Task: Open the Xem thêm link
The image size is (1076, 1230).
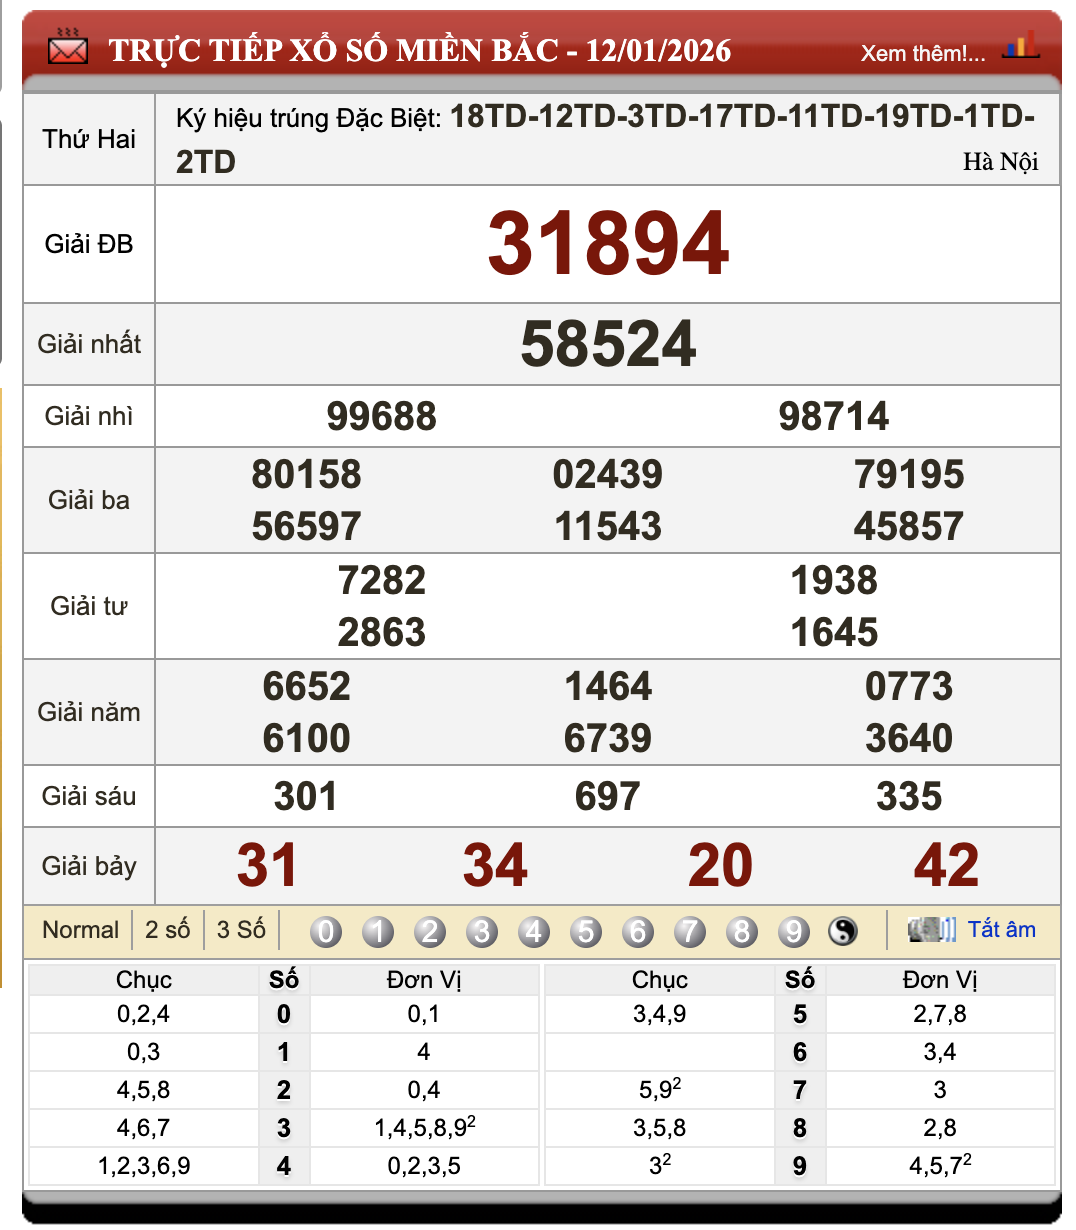Action: pos(922,53)
